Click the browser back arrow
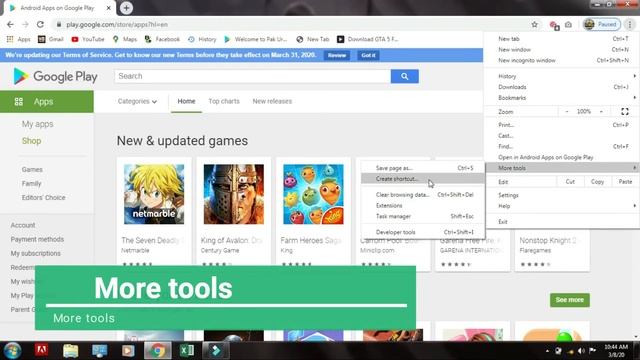 (10, 24)
